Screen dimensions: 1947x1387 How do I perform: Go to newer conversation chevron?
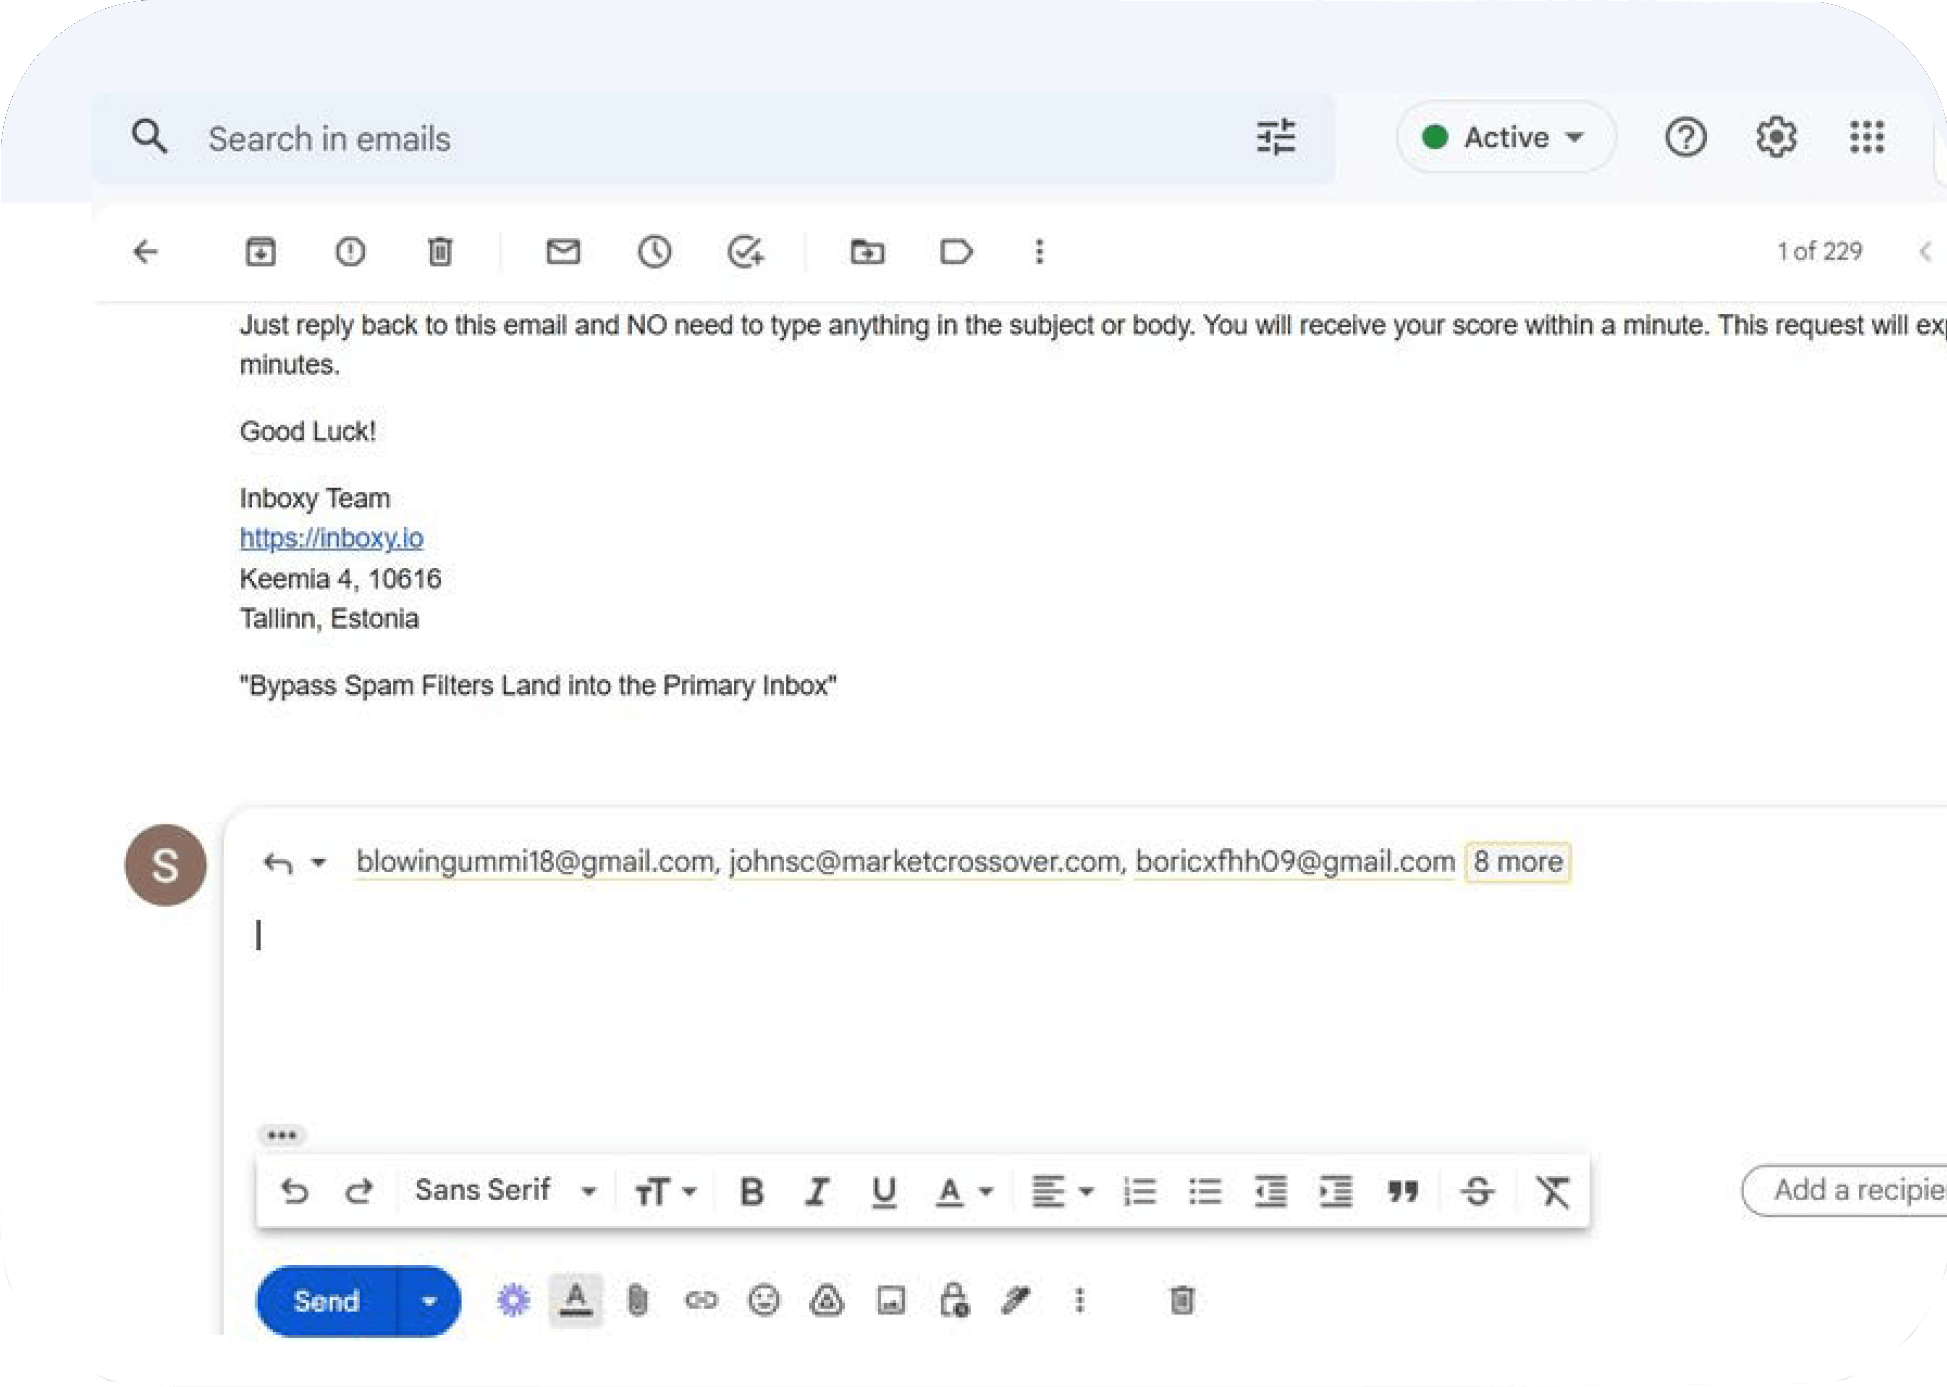point(1926,251)
